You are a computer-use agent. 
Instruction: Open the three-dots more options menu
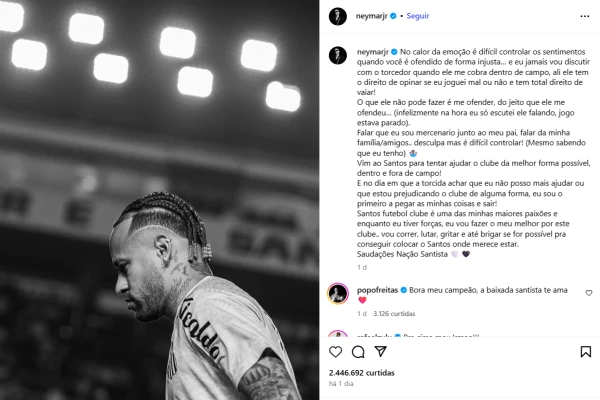click(585, 16)
